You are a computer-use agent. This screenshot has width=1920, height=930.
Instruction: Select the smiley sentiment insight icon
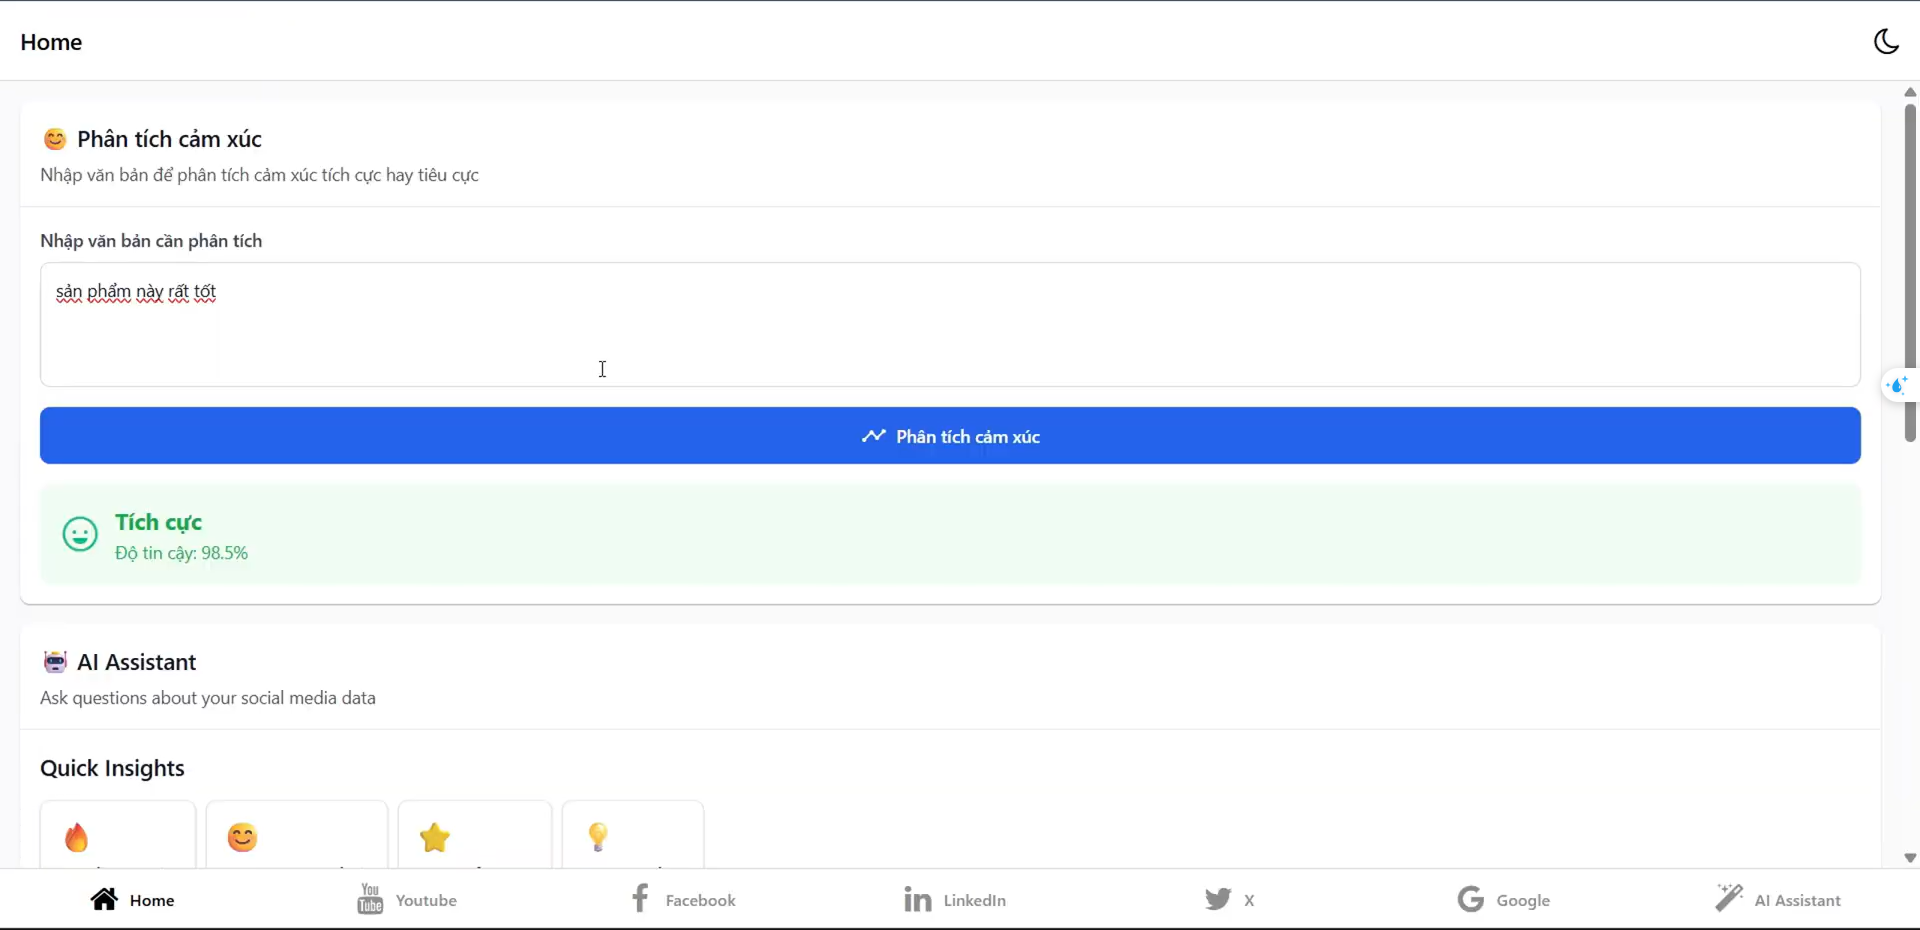coord(241,839)
